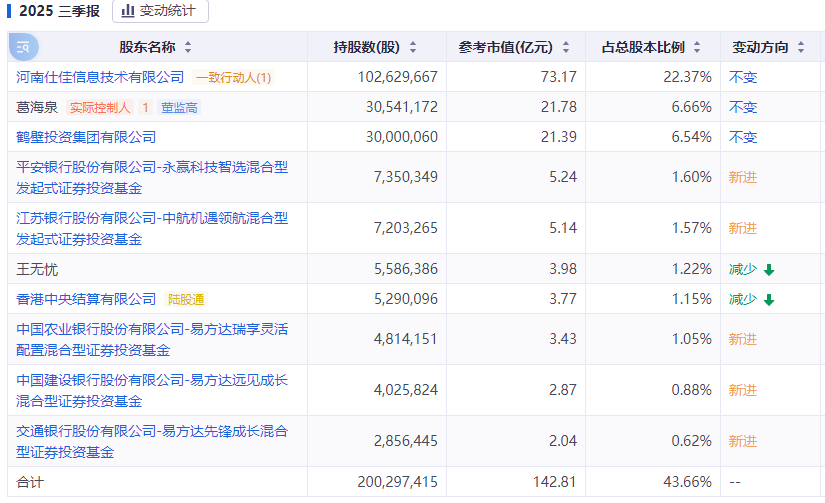Click the 一致行动人(1) tag
This screenshot has width=825, height=503.
[233, 77]
